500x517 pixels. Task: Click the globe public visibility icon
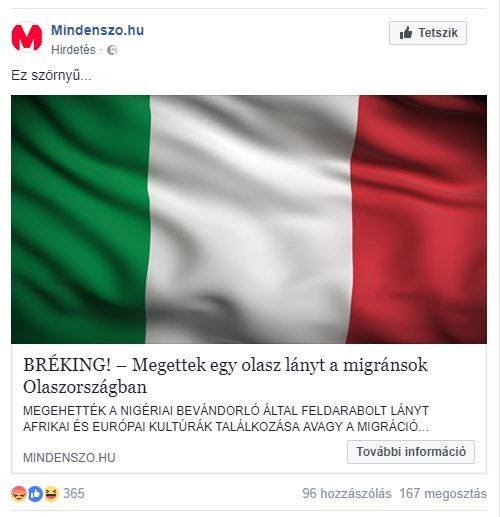pyautogui.click(x=112, y=50)
